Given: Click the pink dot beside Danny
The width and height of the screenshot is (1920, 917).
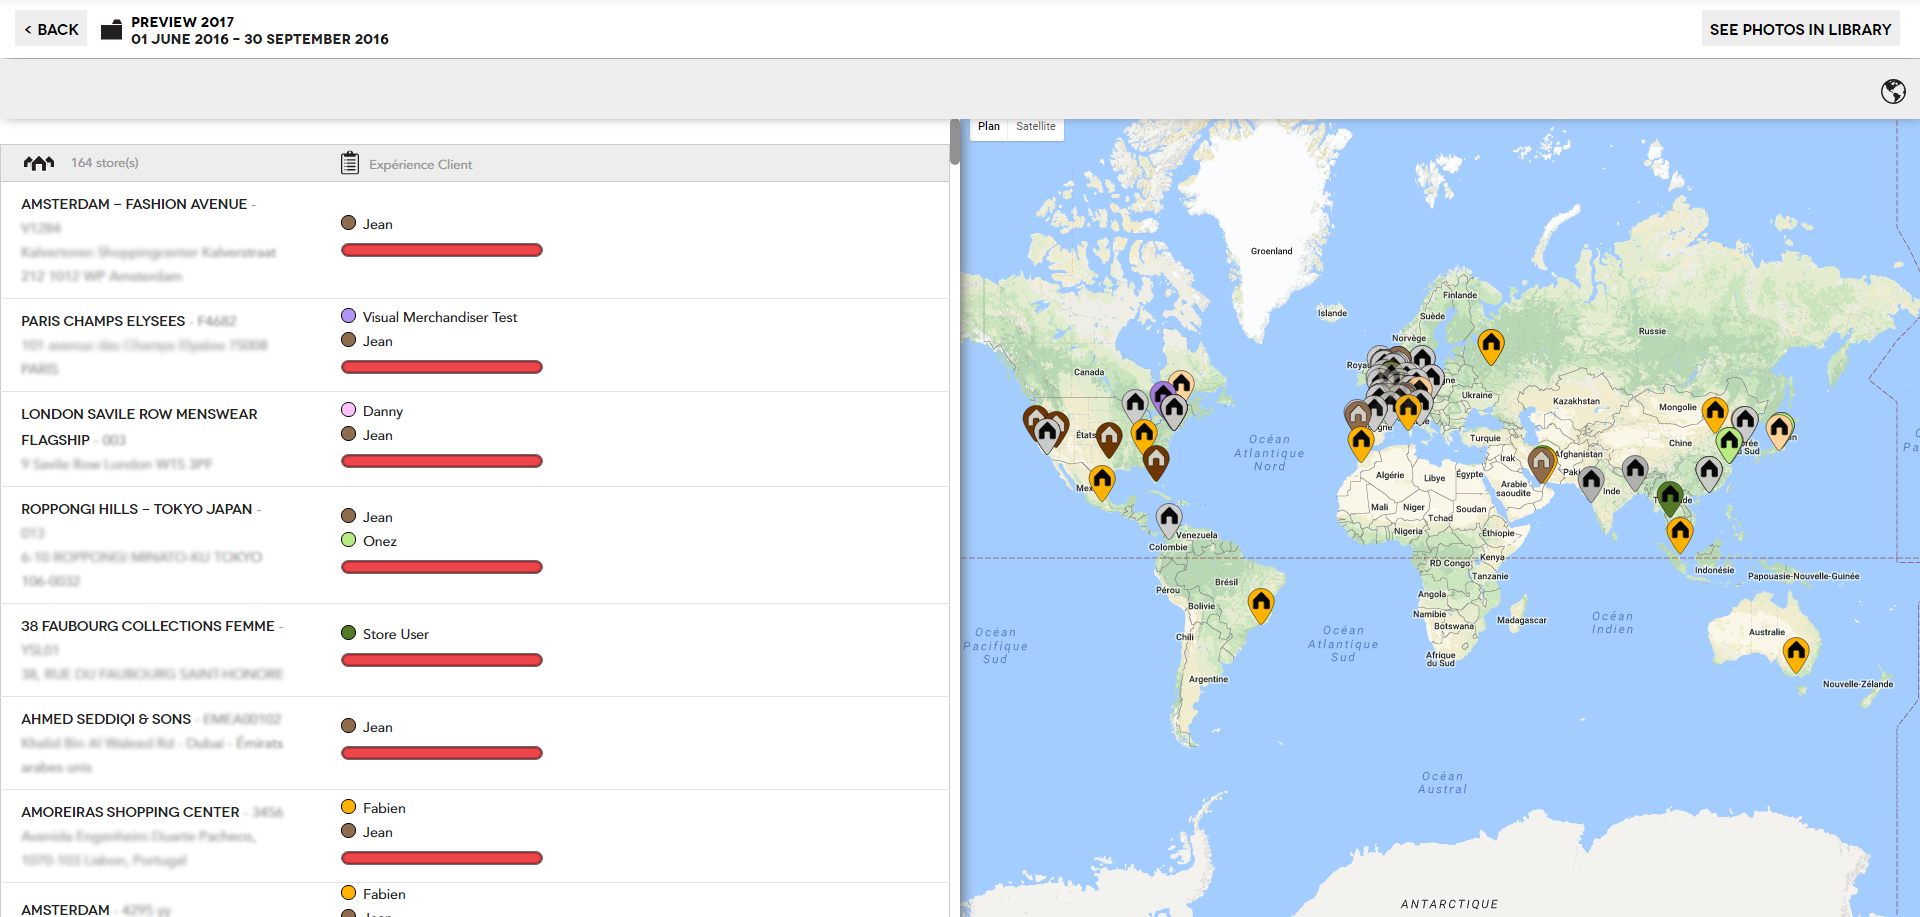Looking at the screenshot, I should coord(349,410).
